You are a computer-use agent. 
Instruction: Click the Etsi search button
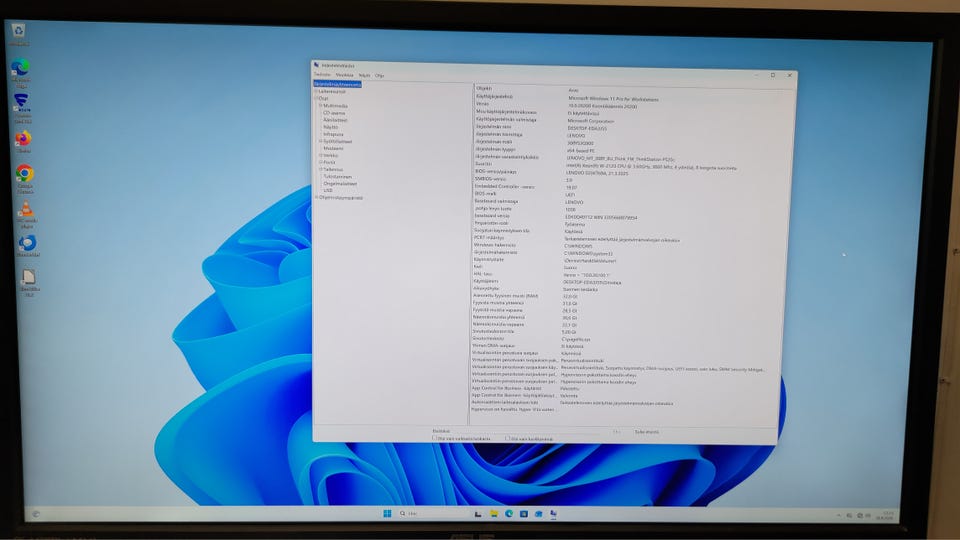point(617,432)
